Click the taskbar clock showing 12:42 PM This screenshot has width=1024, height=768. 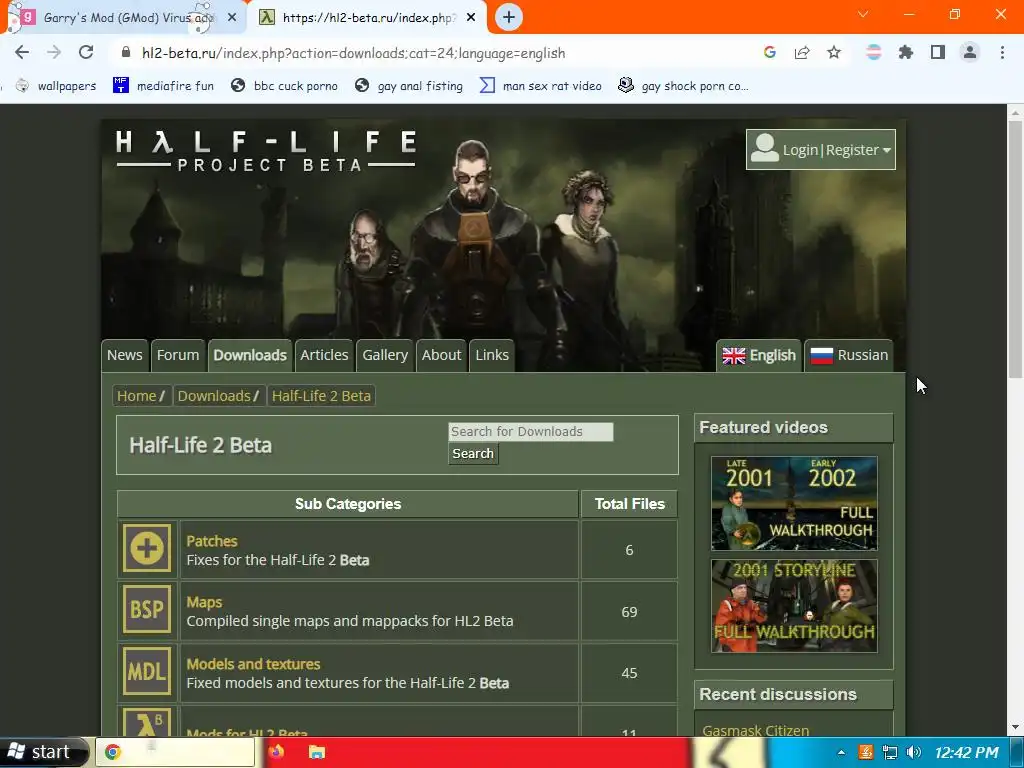[967, 752]
